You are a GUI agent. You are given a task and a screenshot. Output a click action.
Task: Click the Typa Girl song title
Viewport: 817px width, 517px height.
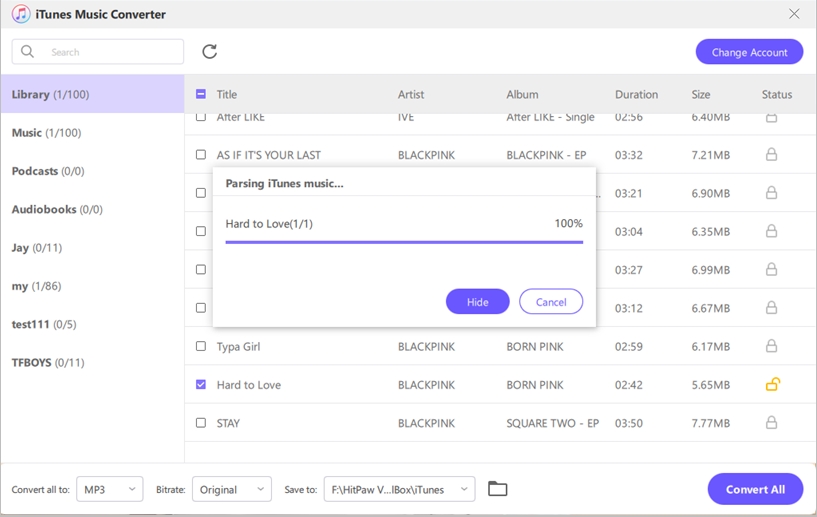click(238, 347)
